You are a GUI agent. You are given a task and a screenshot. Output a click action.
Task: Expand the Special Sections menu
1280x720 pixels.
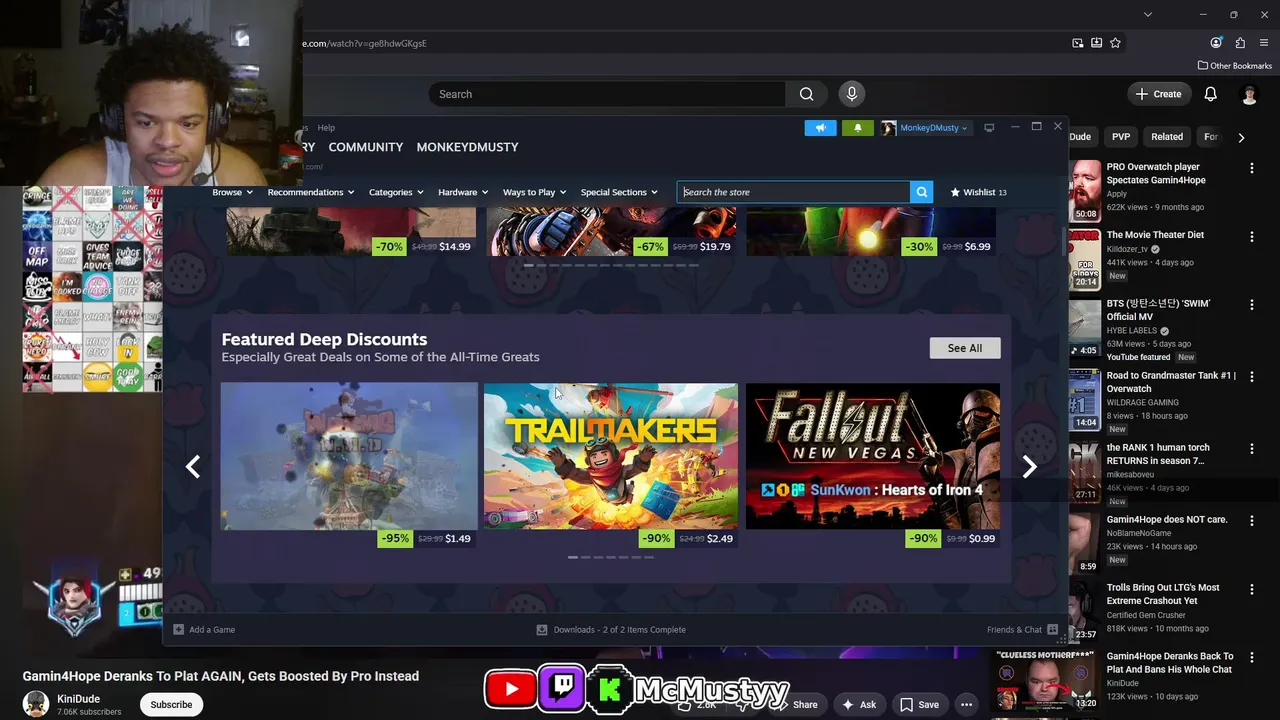619,192
